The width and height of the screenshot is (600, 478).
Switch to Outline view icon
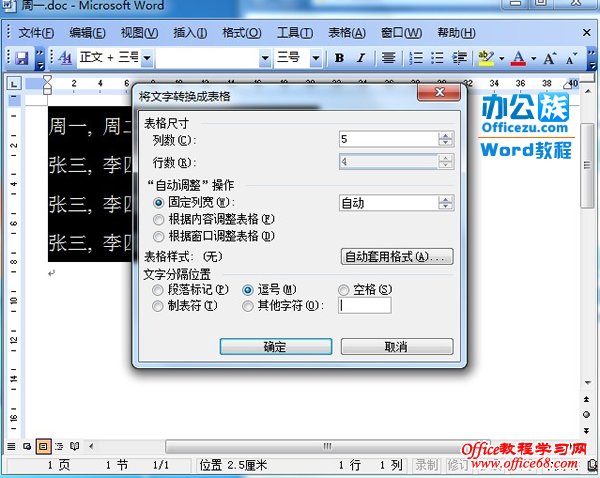point(59,446)
